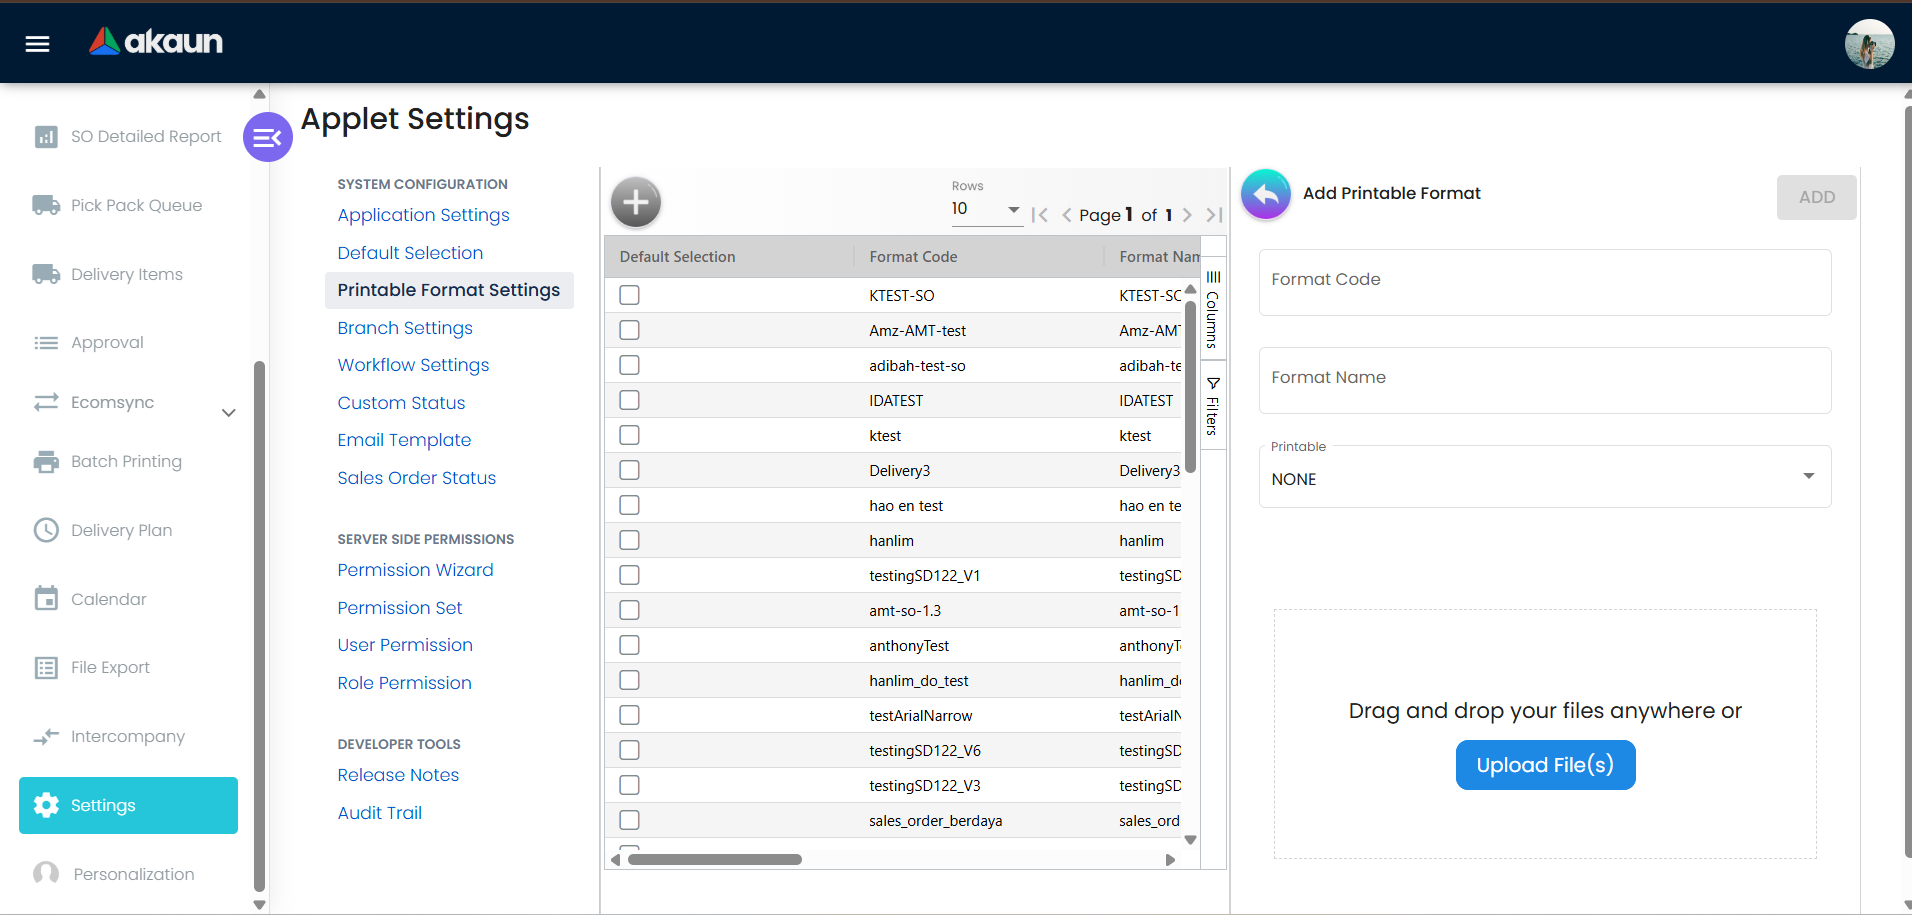Check the KTEST-SO default selection box
The height and width of the screenshot is (915, 1912).
[x=629, y=295]
